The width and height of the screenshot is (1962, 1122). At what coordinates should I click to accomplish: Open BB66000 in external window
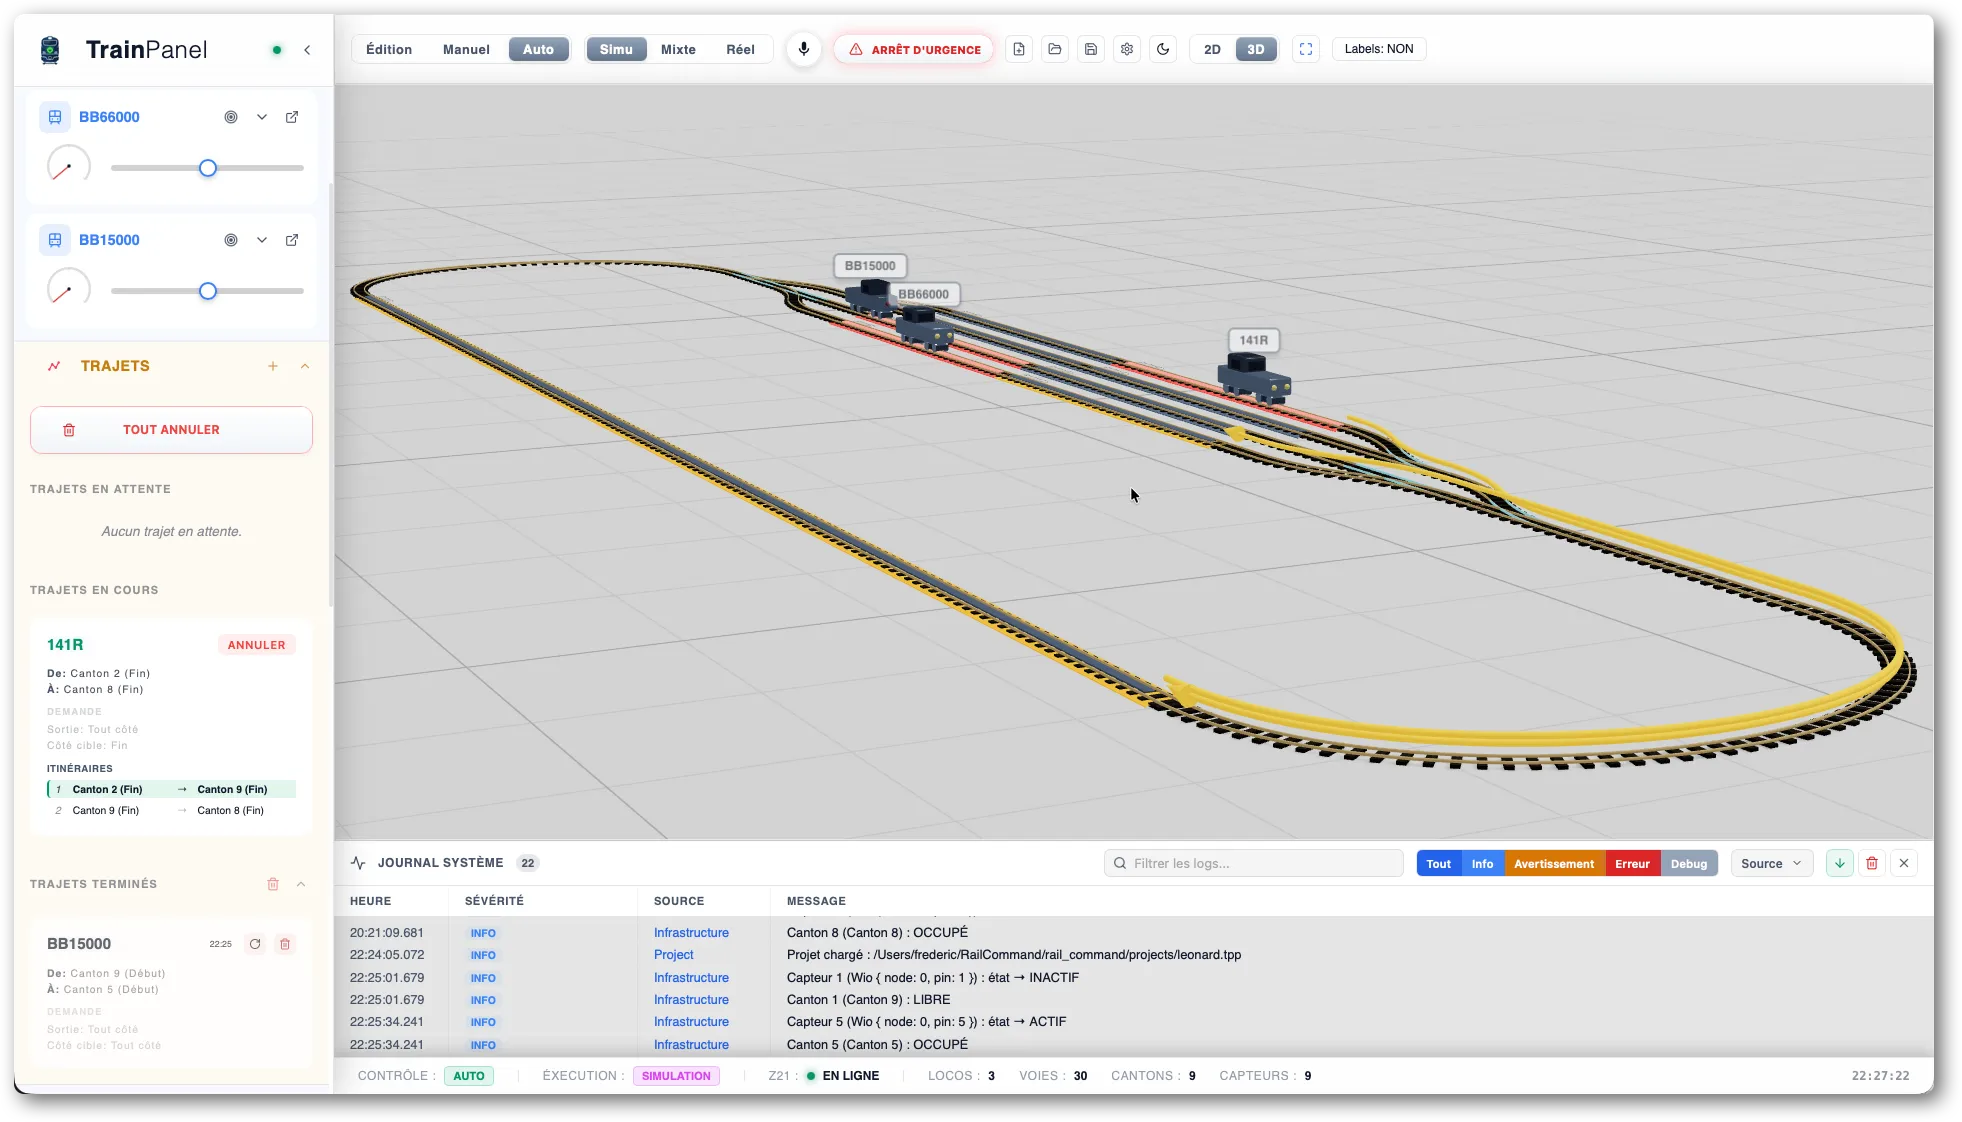tap(292, 117)
